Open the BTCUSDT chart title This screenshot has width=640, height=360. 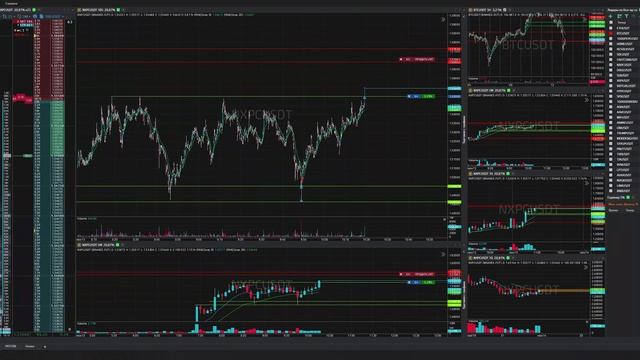(487, 10)
